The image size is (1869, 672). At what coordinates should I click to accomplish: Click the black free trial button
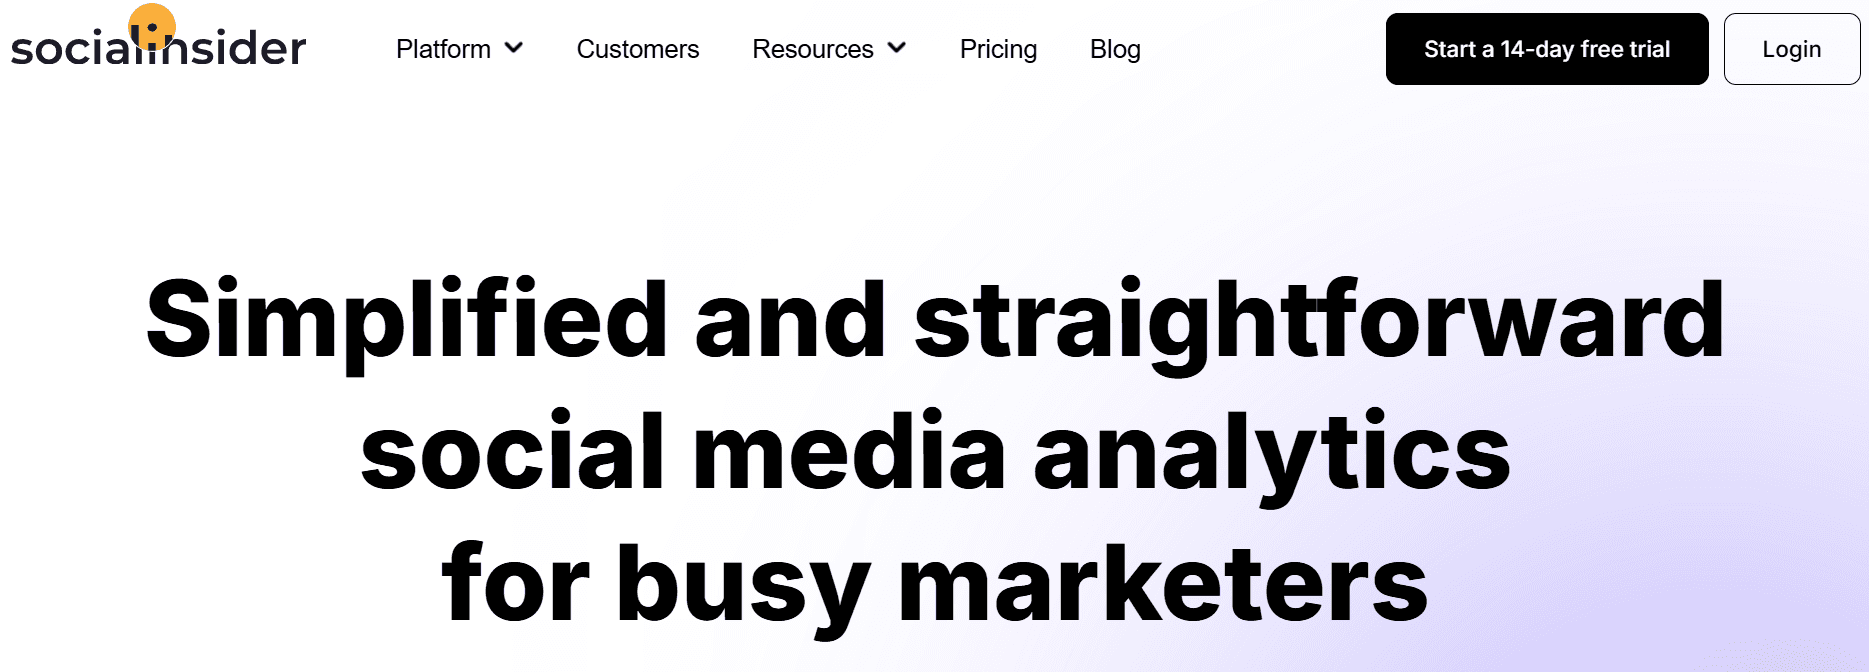[x=1546, y=48]
